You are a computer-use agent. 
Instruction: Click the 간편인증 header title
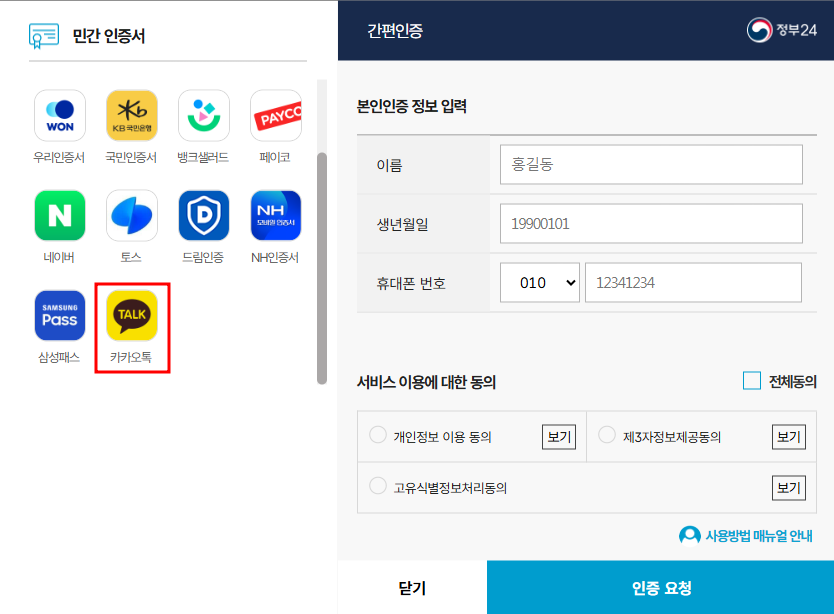click(395, 31)
